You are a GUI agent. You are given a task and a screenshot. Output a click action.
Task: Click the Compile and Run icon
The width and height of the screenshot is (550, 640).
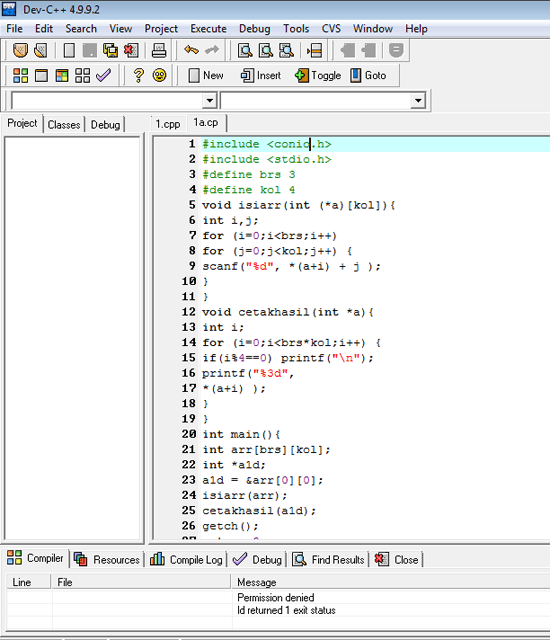point(62,76)
